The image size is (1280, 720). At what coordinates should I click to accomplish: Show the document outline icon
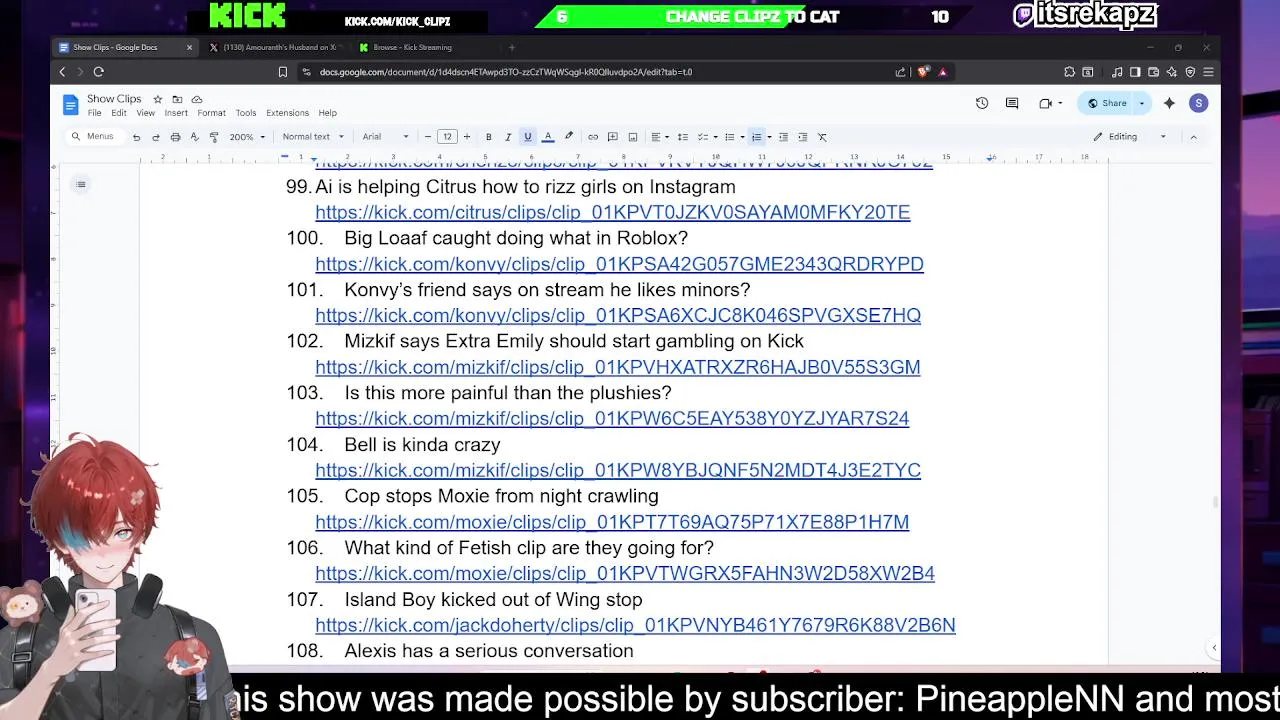(81, 184)
